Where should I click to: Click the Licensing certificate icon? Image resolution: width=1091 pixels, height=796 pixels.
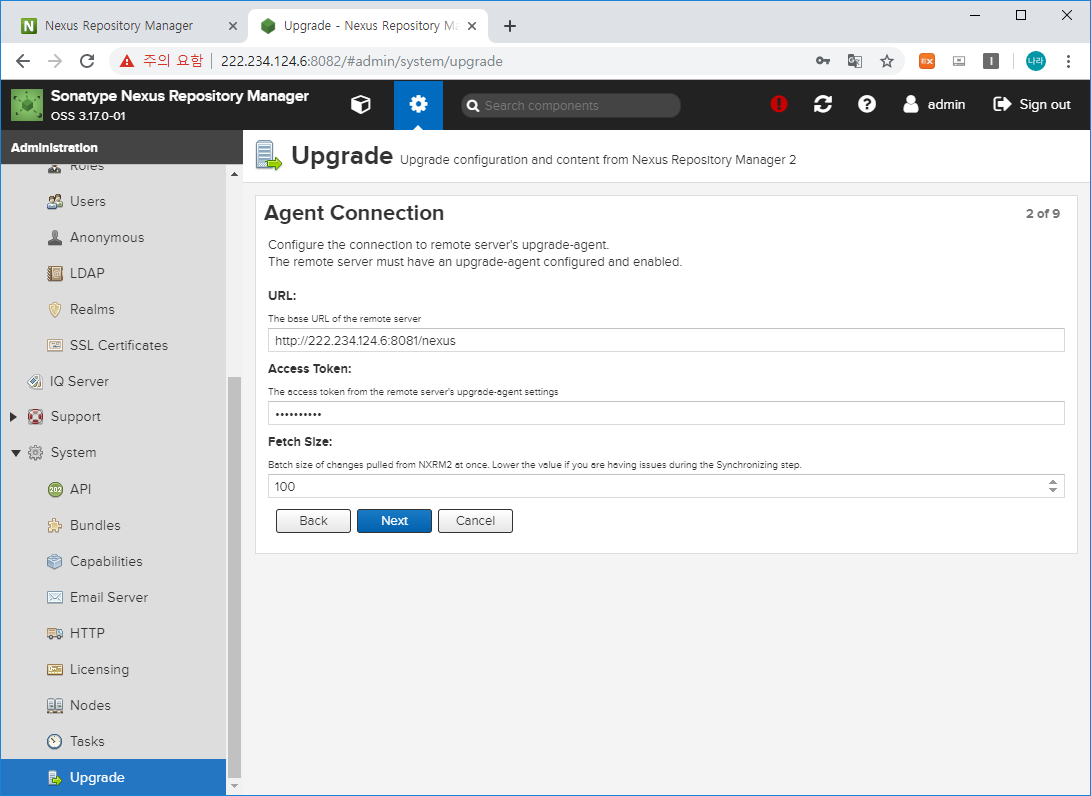tap(55, 669)
